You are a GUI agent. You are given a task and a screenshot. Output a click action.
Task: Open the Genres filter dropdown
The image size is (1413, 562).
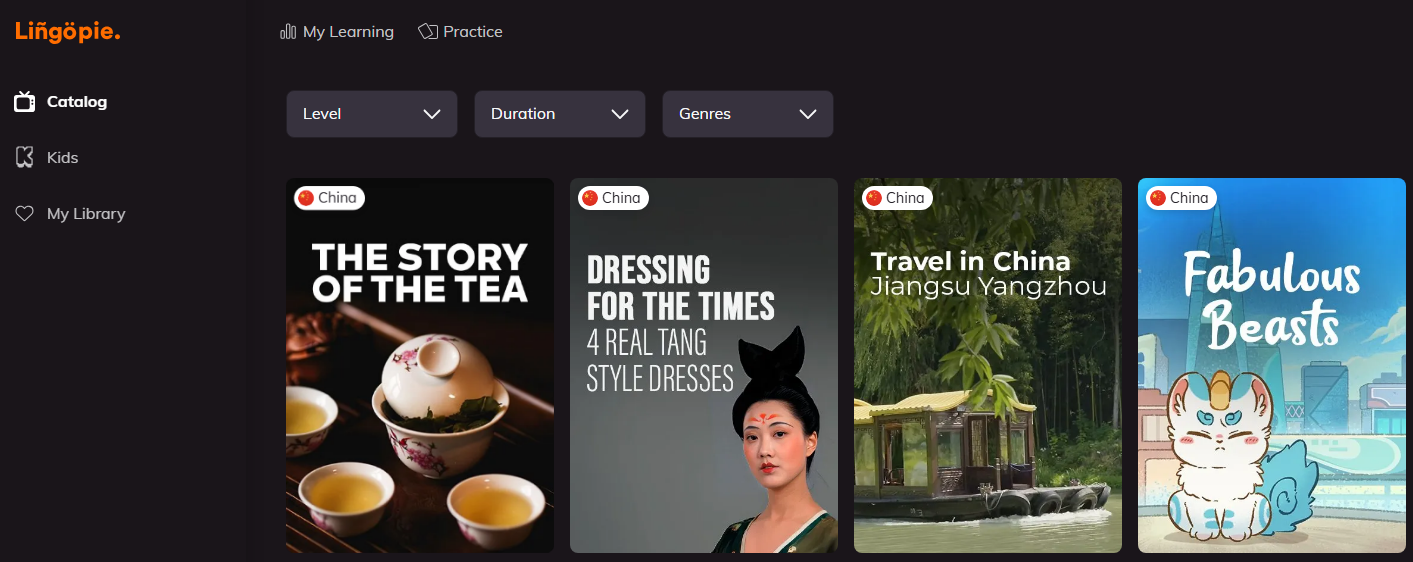[747, 114]
